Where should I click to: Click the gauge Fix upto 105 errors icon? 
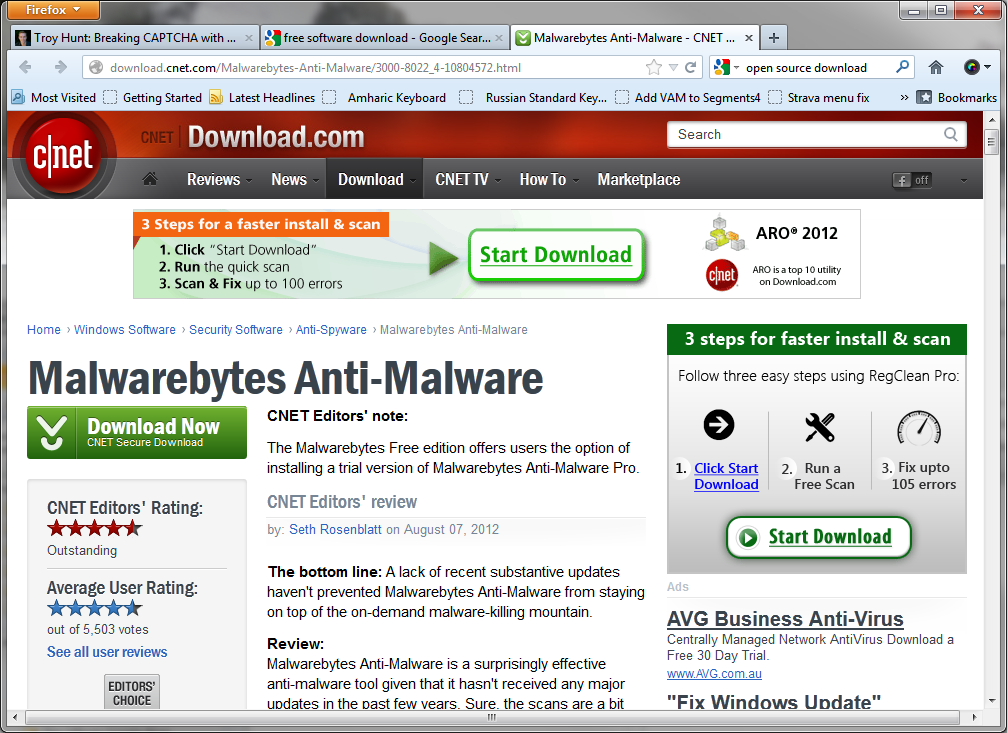coord(919,428)
